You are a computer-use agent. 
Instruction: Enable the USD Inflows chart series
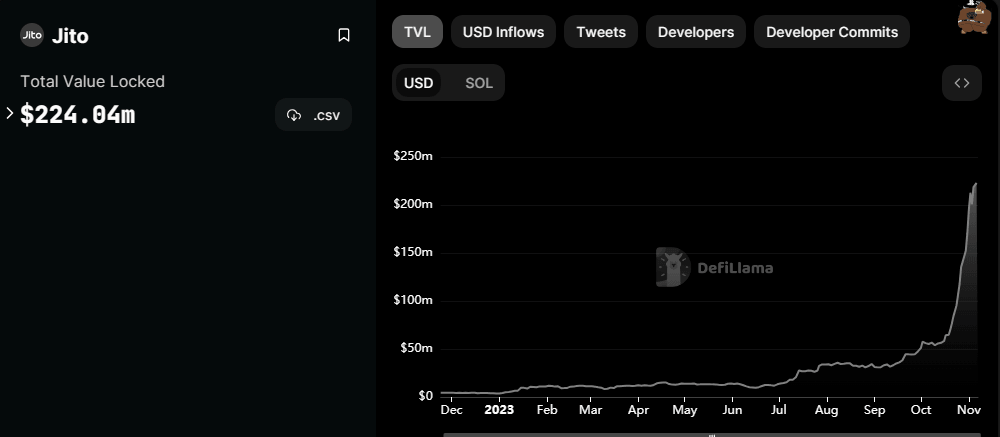click(x=503, y=32)
